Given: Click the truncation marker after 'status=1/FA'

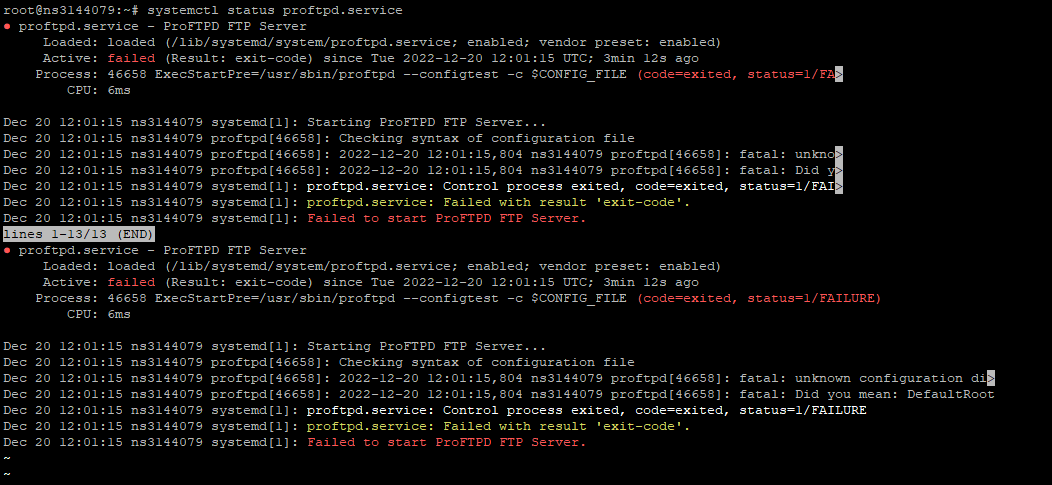Looking at the screenshot, I should pyautogui.click(x=838, y=74).
